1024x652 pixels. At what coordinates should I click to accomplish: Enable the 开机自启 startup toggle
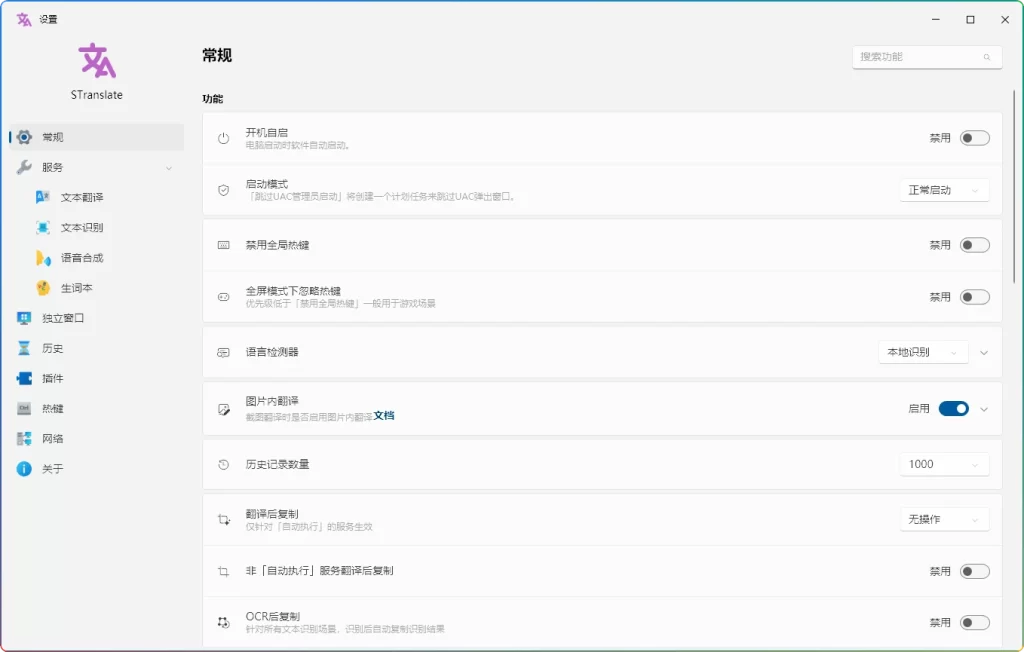point(972,138)
